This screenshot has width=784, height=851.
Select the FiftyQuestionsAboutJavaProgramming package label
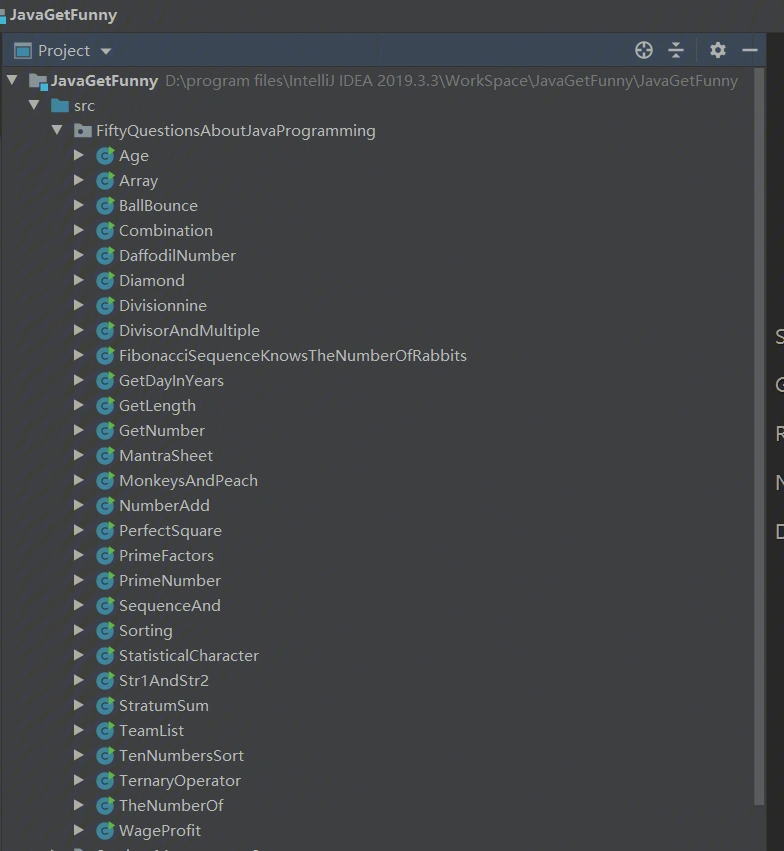(x=235, y=131)
